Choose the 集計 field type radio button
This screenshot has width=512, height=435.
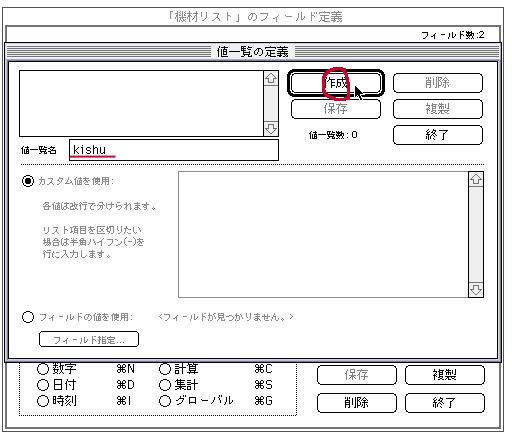(x=165, y=385)
